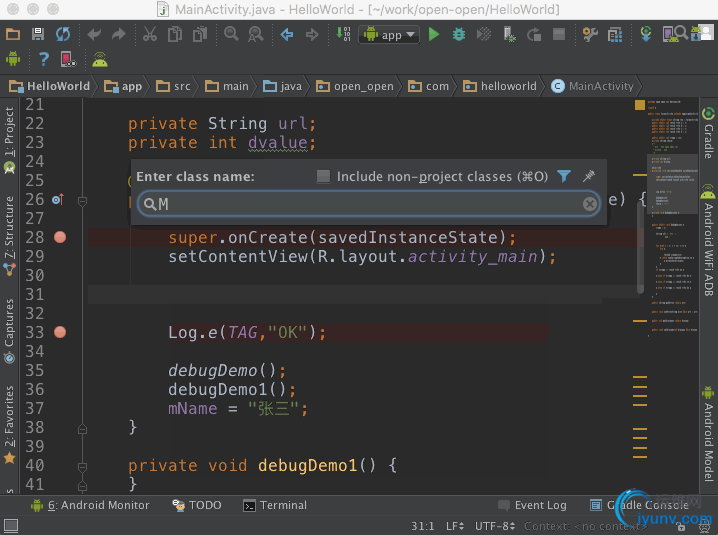Click the Copy icon in toolbar

coord(175,34)
